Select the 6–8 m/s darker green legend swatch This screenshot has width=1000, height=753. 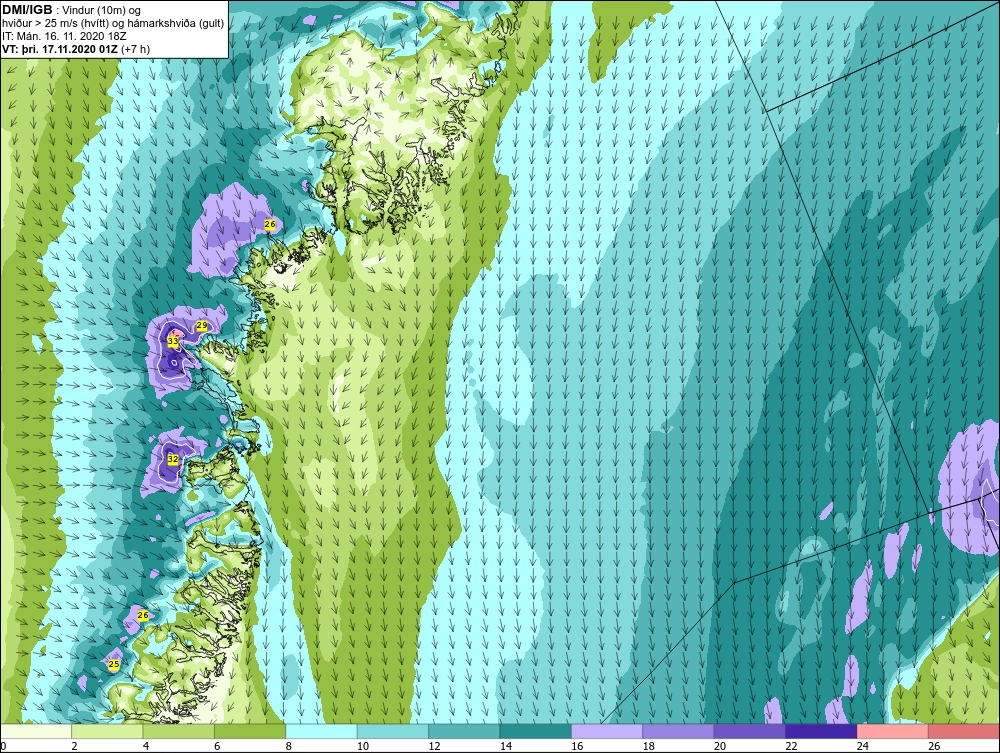pos(250,731)
